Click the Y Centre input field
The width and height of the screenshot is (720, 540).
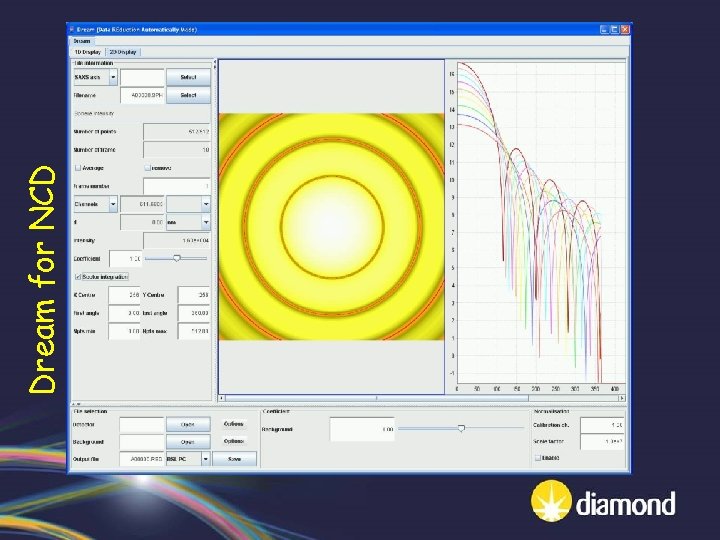pyautogui.click(x=192, y=295)
